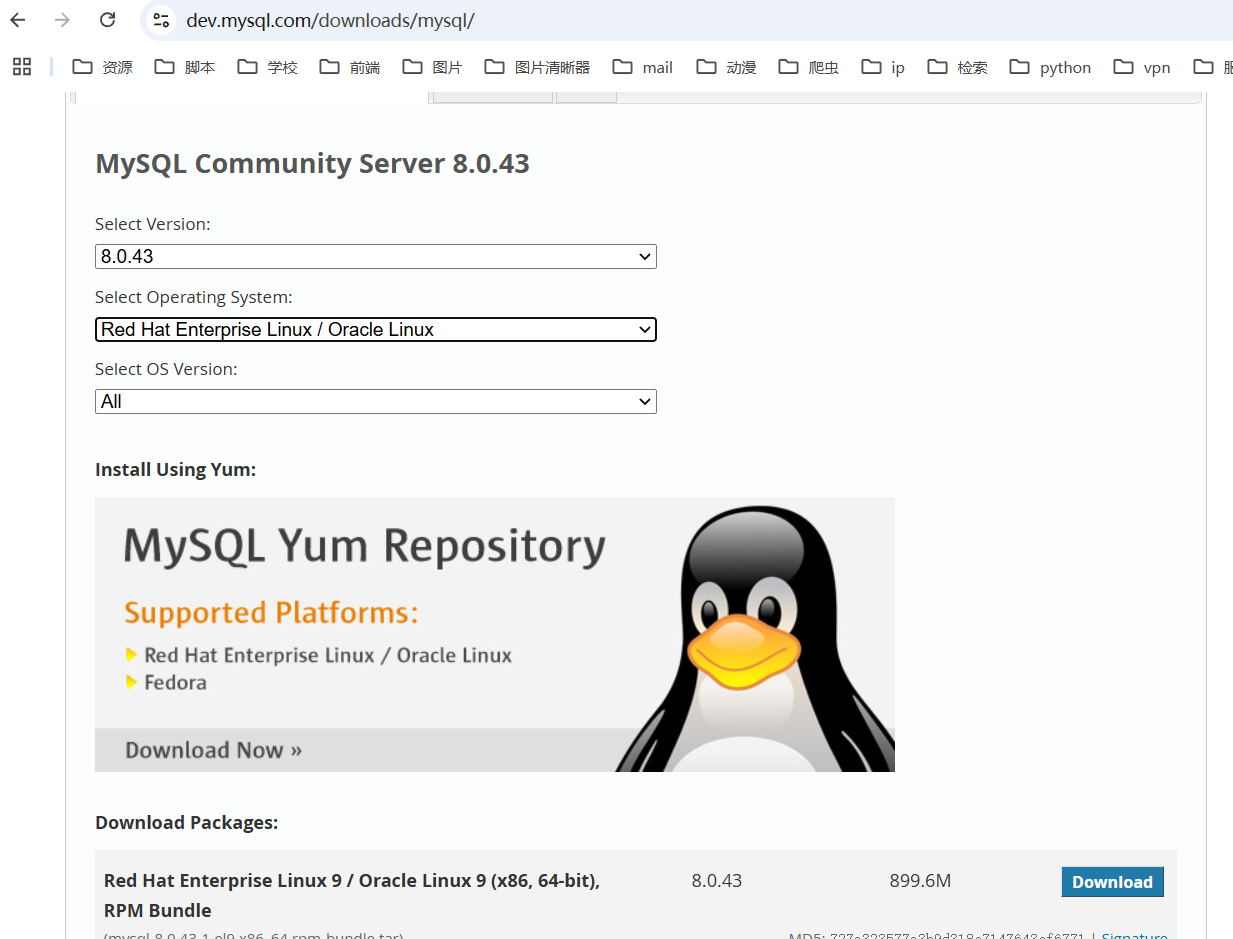Open the 动漫 bookmark folder
The height and width of the screenshot is (939, 1233).
(x=727, y=67)
